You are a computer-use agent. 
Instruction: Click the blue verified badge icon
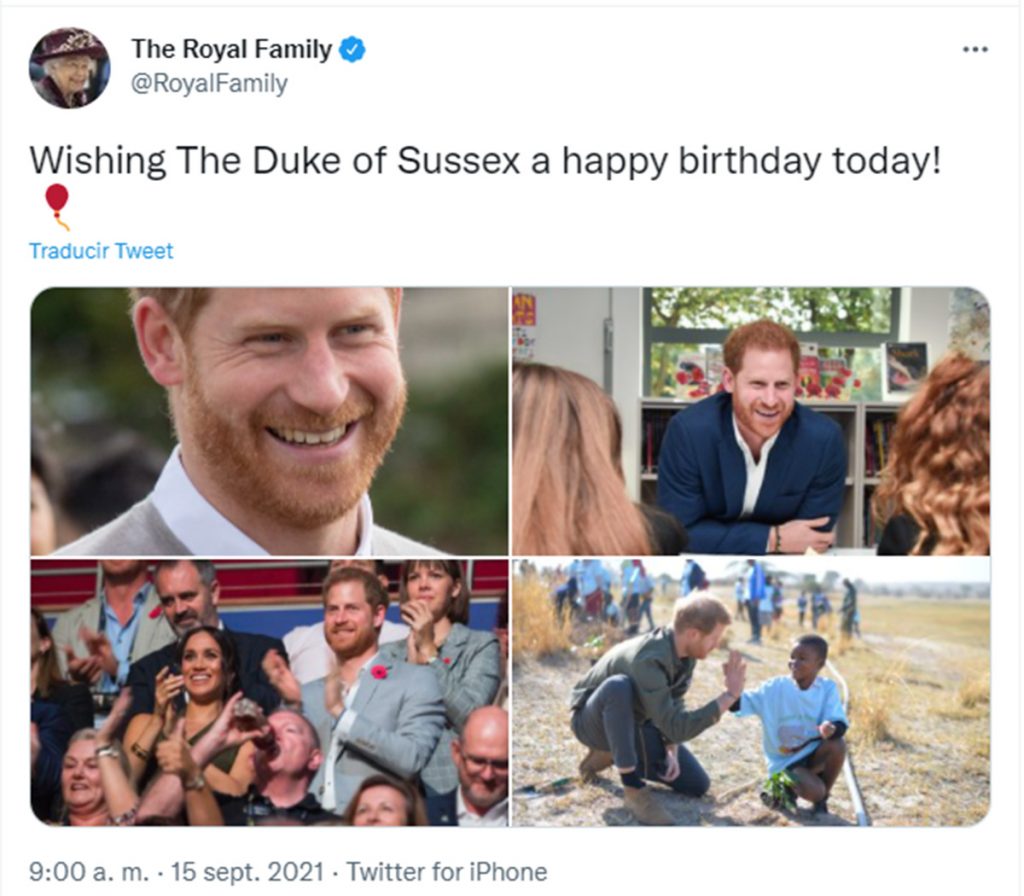[353, 50]
